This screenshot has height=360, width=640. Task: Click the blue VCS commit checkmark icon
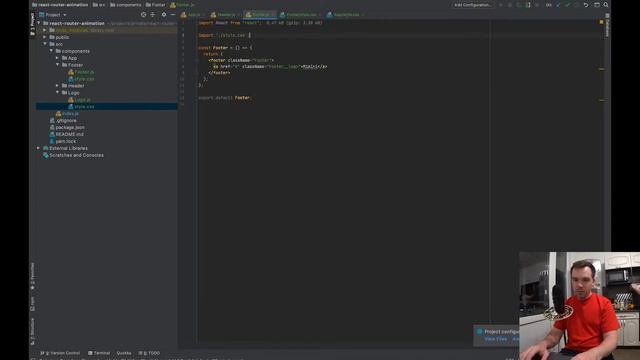coord(558,5)
